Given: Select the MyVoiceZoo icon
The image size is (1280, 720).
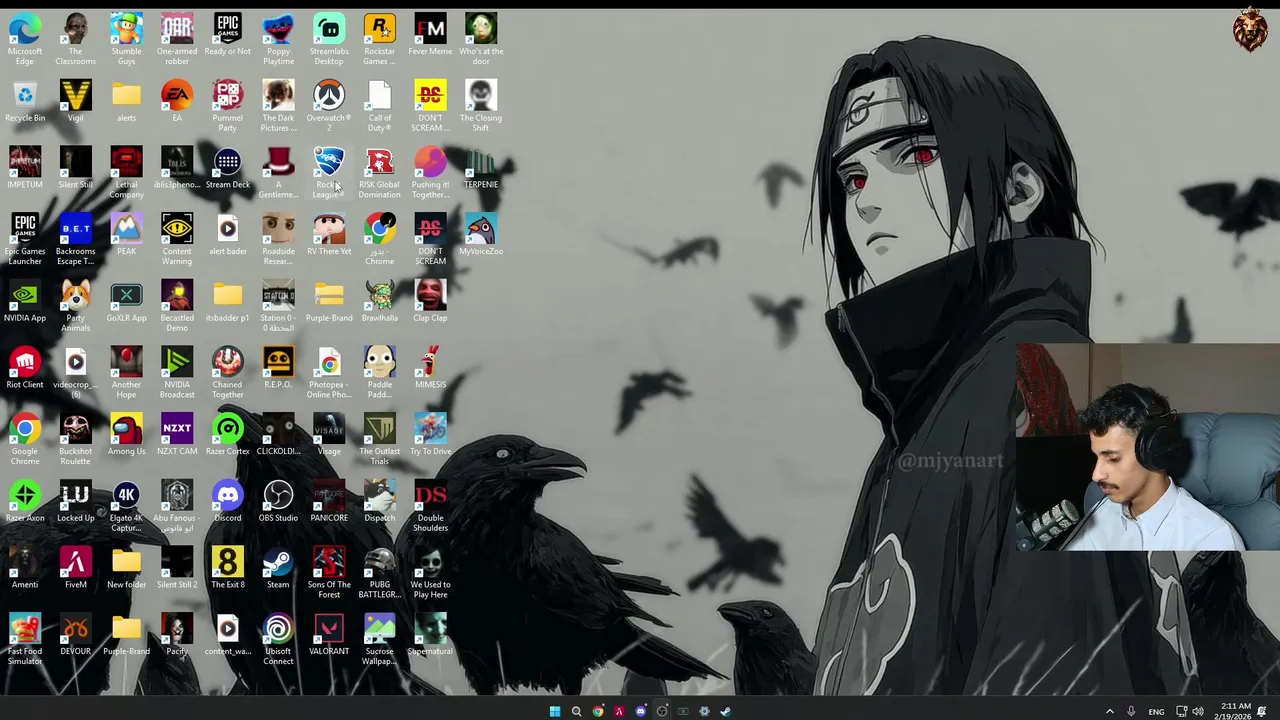Looking at the screenshot, I should click(481, 235).
